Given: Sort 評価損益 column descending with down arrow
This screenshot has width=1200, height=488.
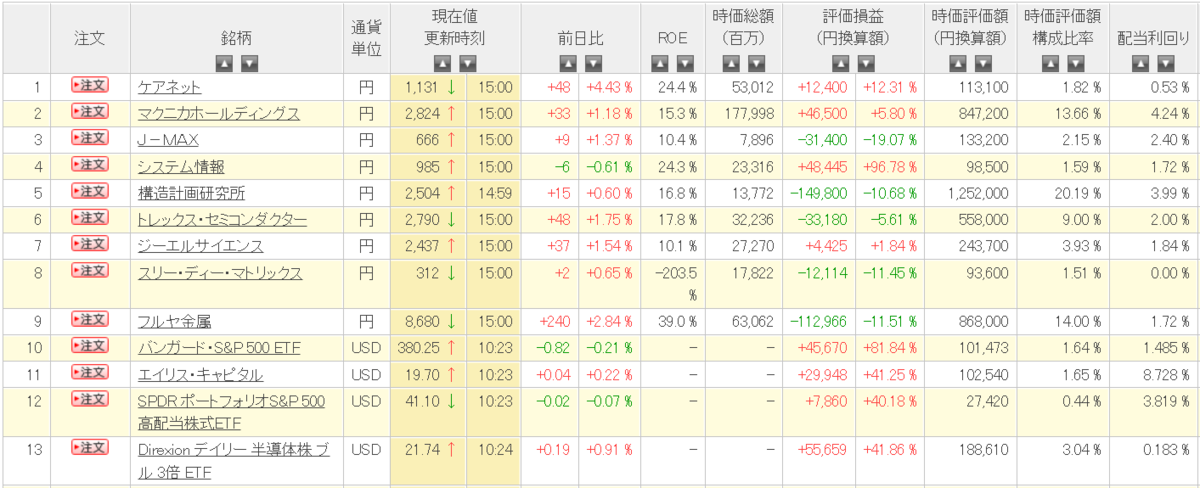Looking at the screenshot, I should click(x=864, y=63).
